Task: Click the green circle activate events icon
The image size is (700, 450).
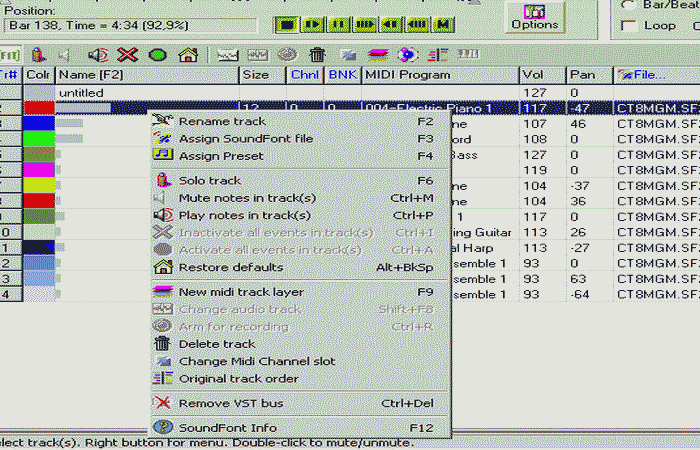Action: [x=157, y=54]
